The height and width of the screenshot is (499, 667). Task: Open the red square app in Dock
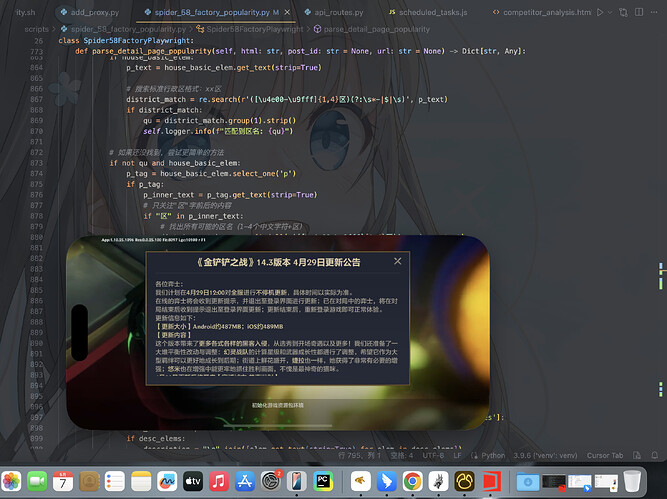(491, 481)
